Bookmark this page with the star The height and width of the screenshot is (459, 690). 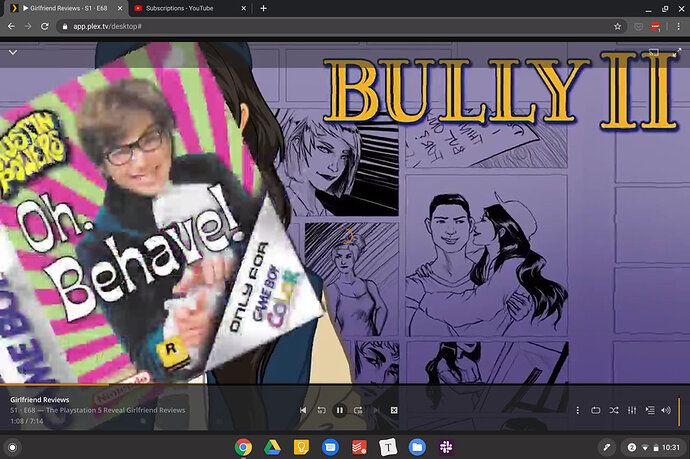[617, 26]
